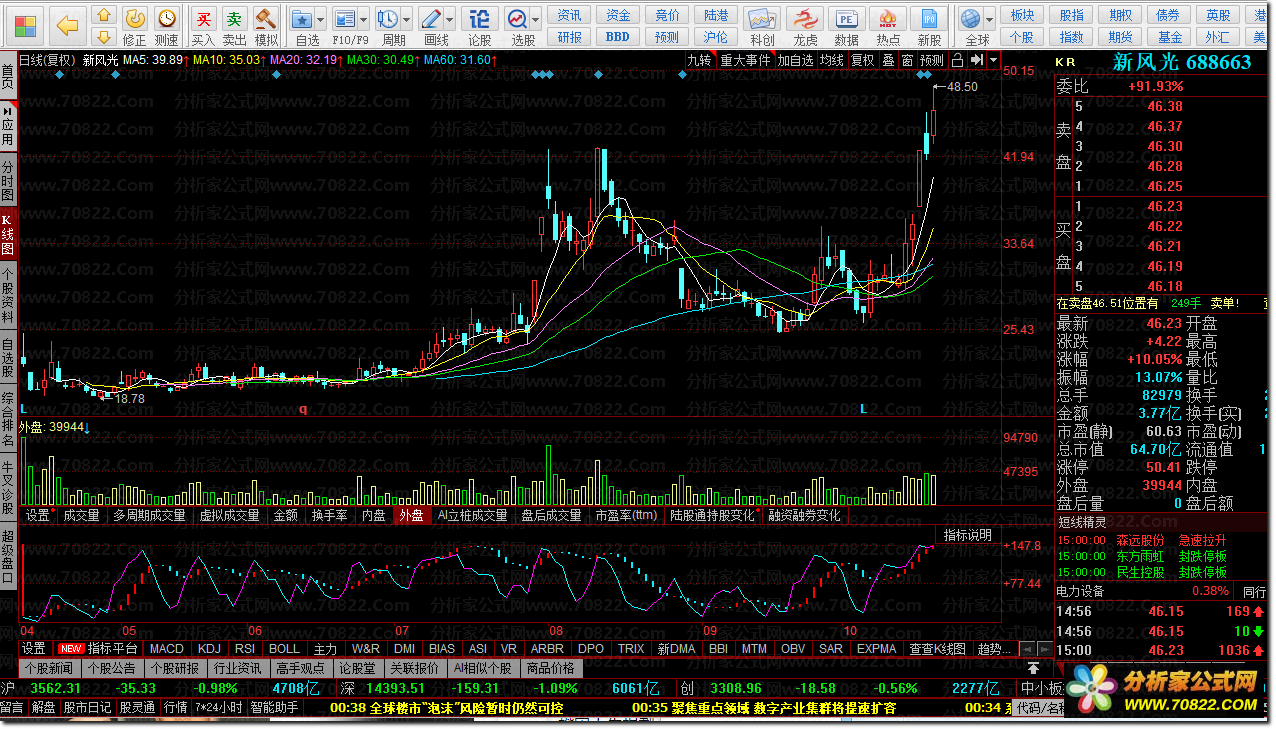This screenshot has height=729, width=1276.
Task: Open the 分时图 sidebar tab
Action: [x=8, y=183]
